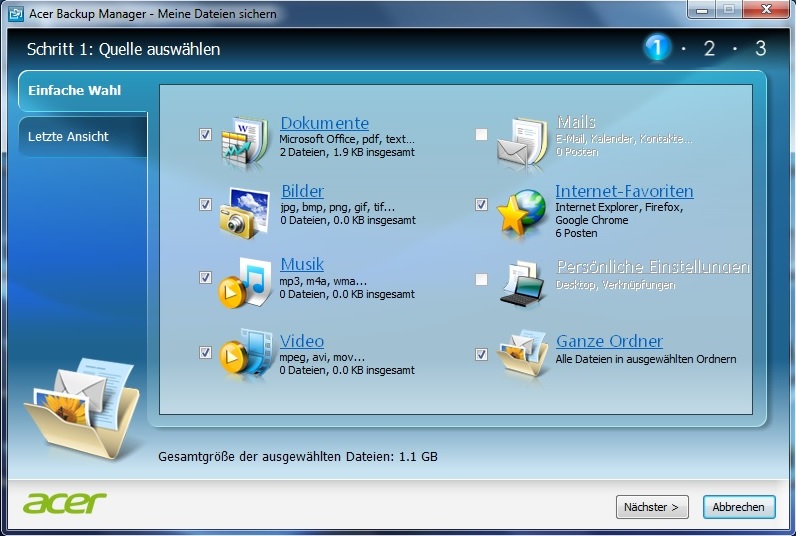Click the Abbrechen button
Image resolution: width=796 pixels, height=536 pixels.
[x=739, y=507]
